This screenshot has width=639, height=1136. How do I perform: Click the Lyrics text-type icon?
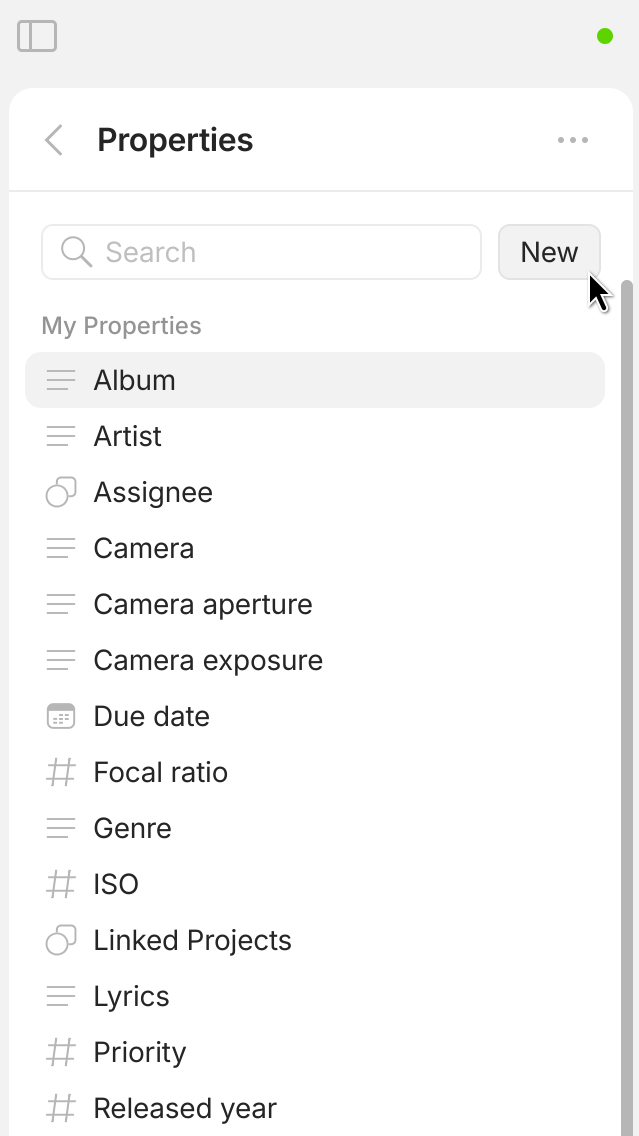[x=61, y=997]
